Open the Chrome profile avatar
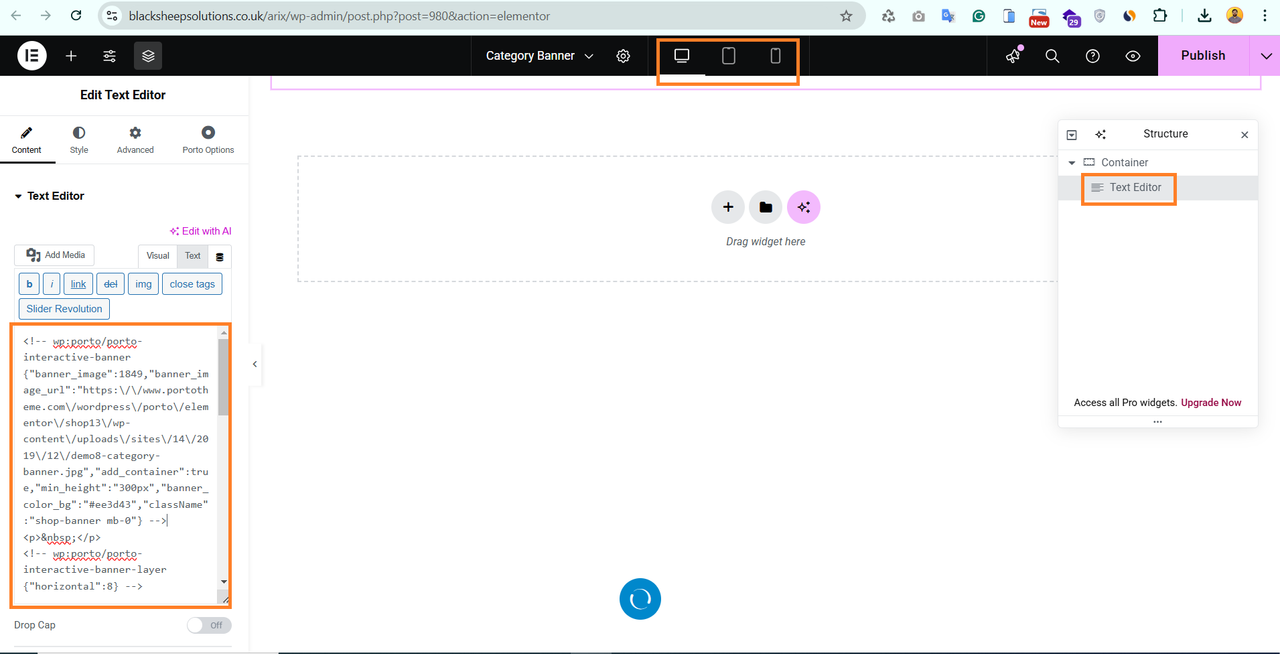1280x654 pixels. 1235,16
